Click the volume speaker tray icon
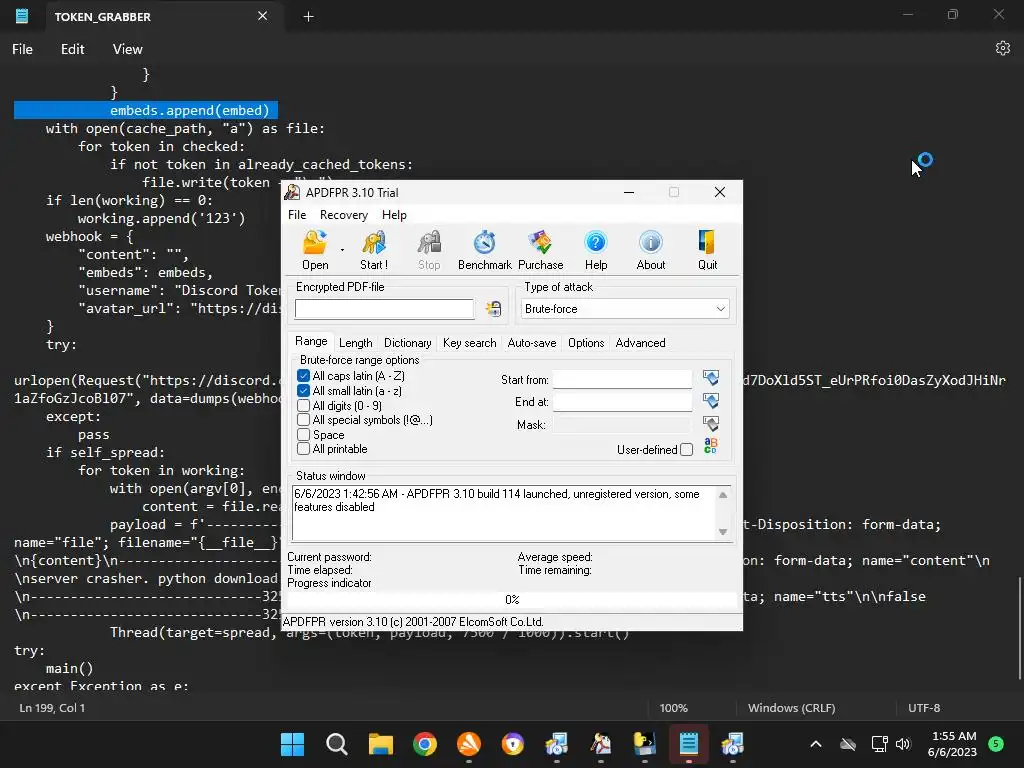The width and height of the screenshot is (1024, 768). click(903, 744)
